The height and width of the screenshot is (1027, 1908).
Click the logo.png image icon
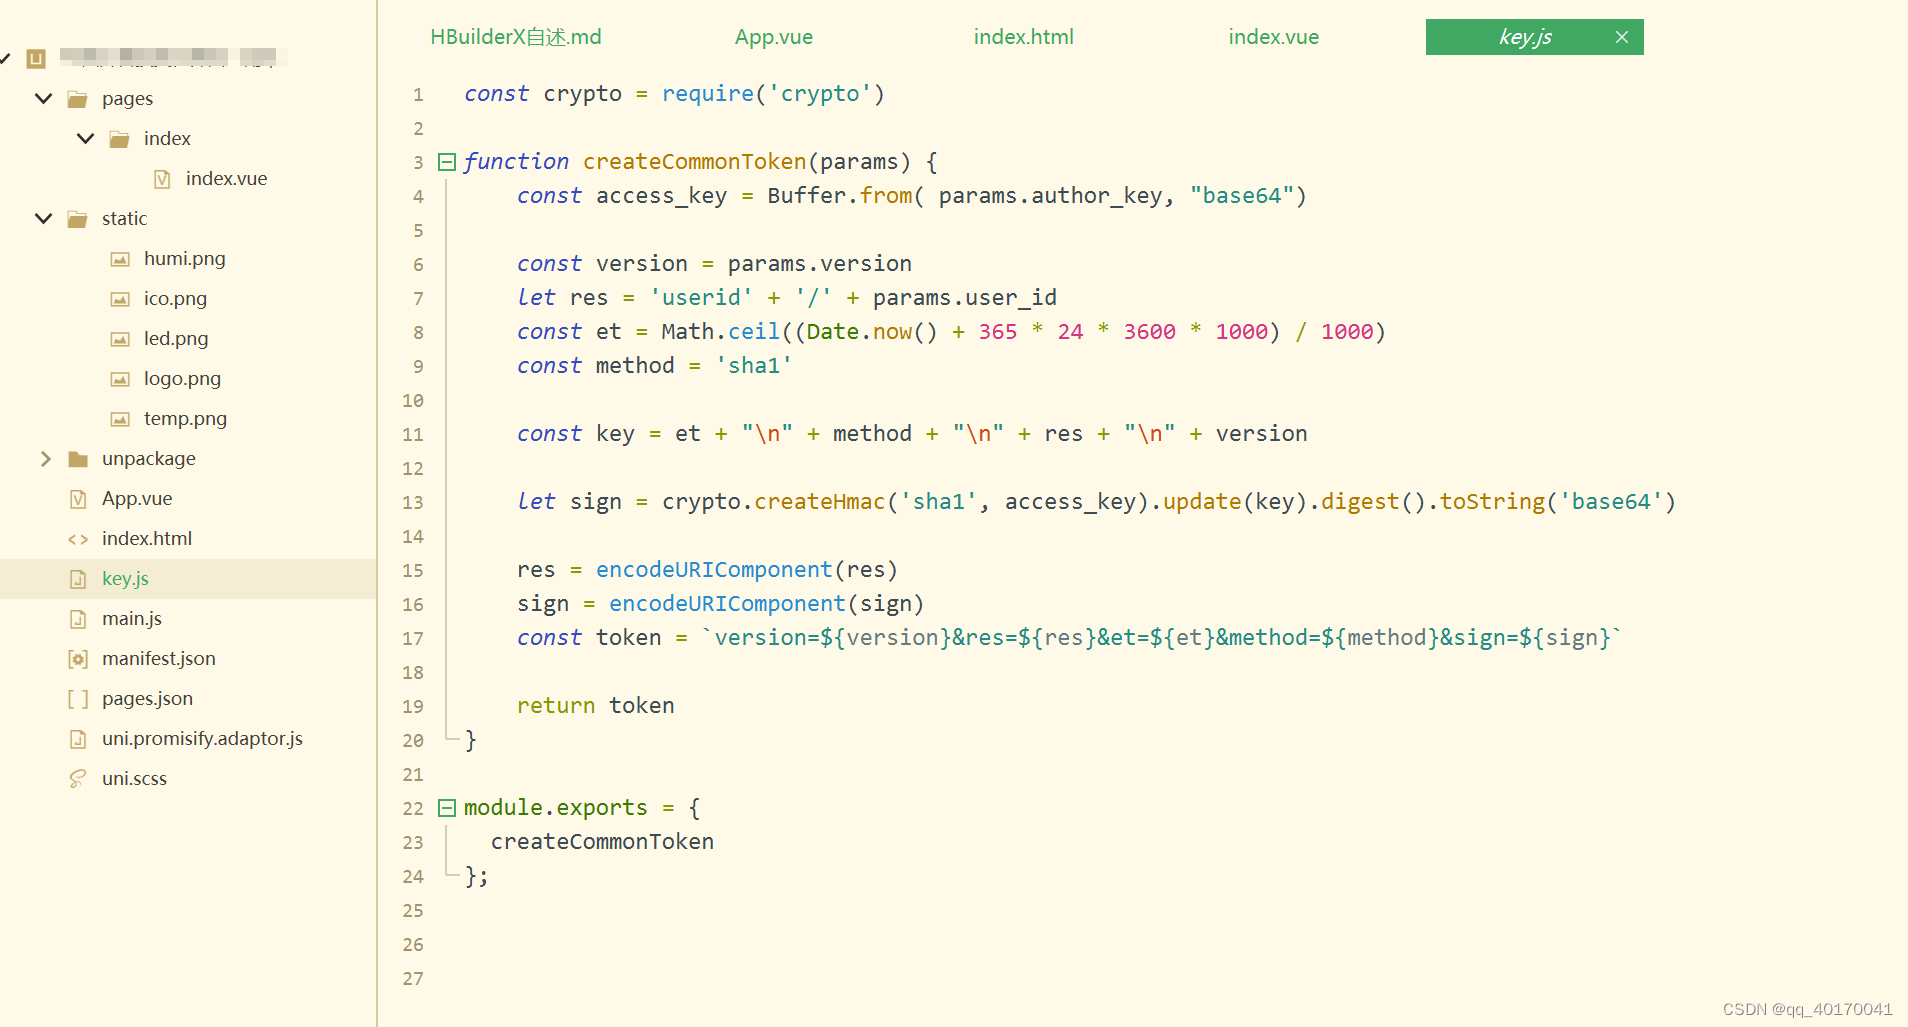coord(120,379)
